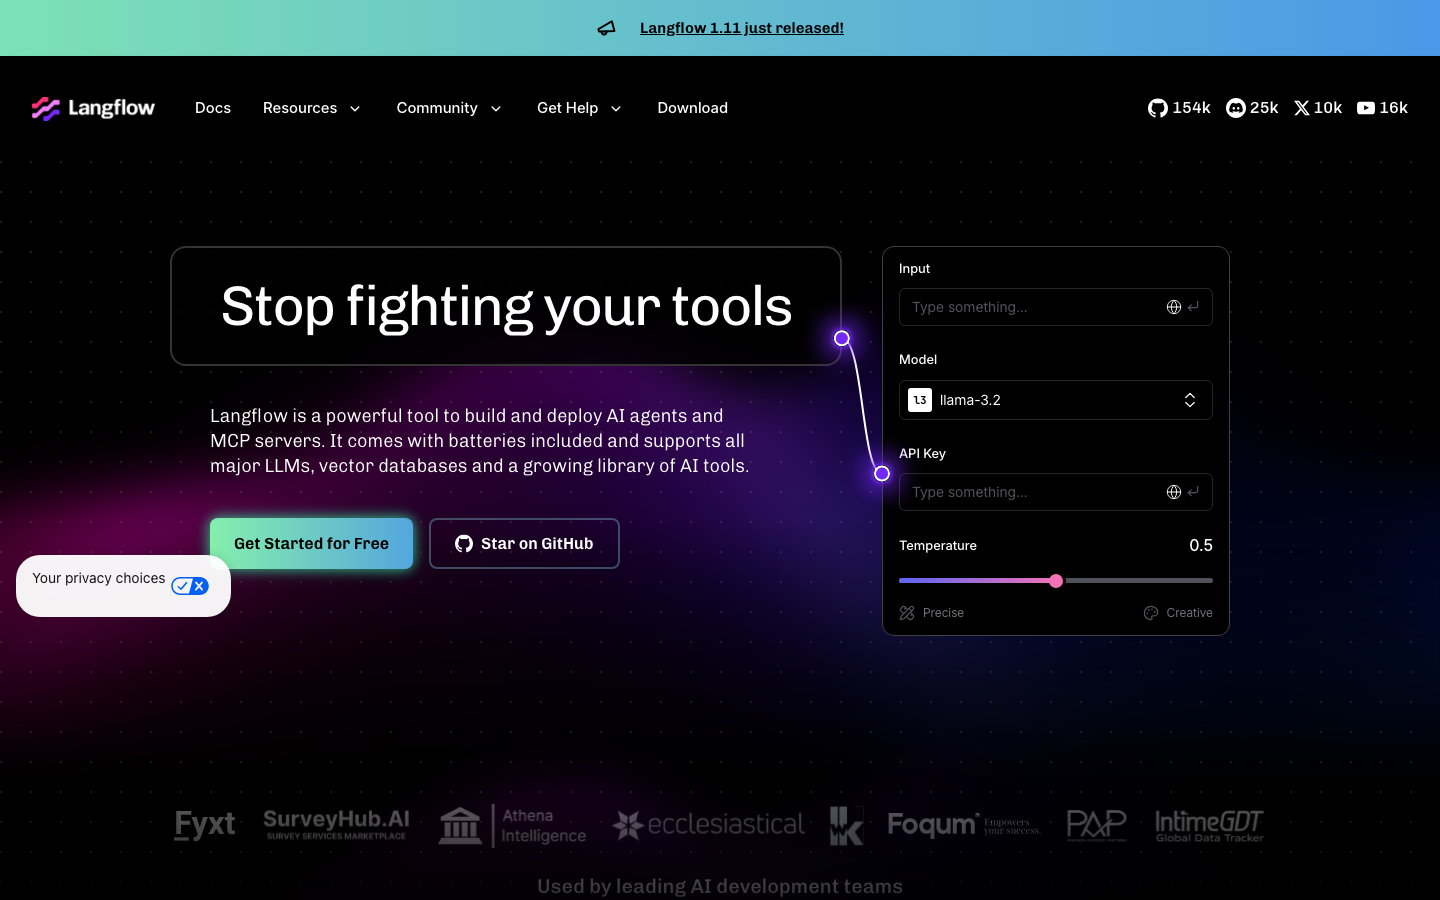Click the Temperature slider handle

tap(1056, 581)
